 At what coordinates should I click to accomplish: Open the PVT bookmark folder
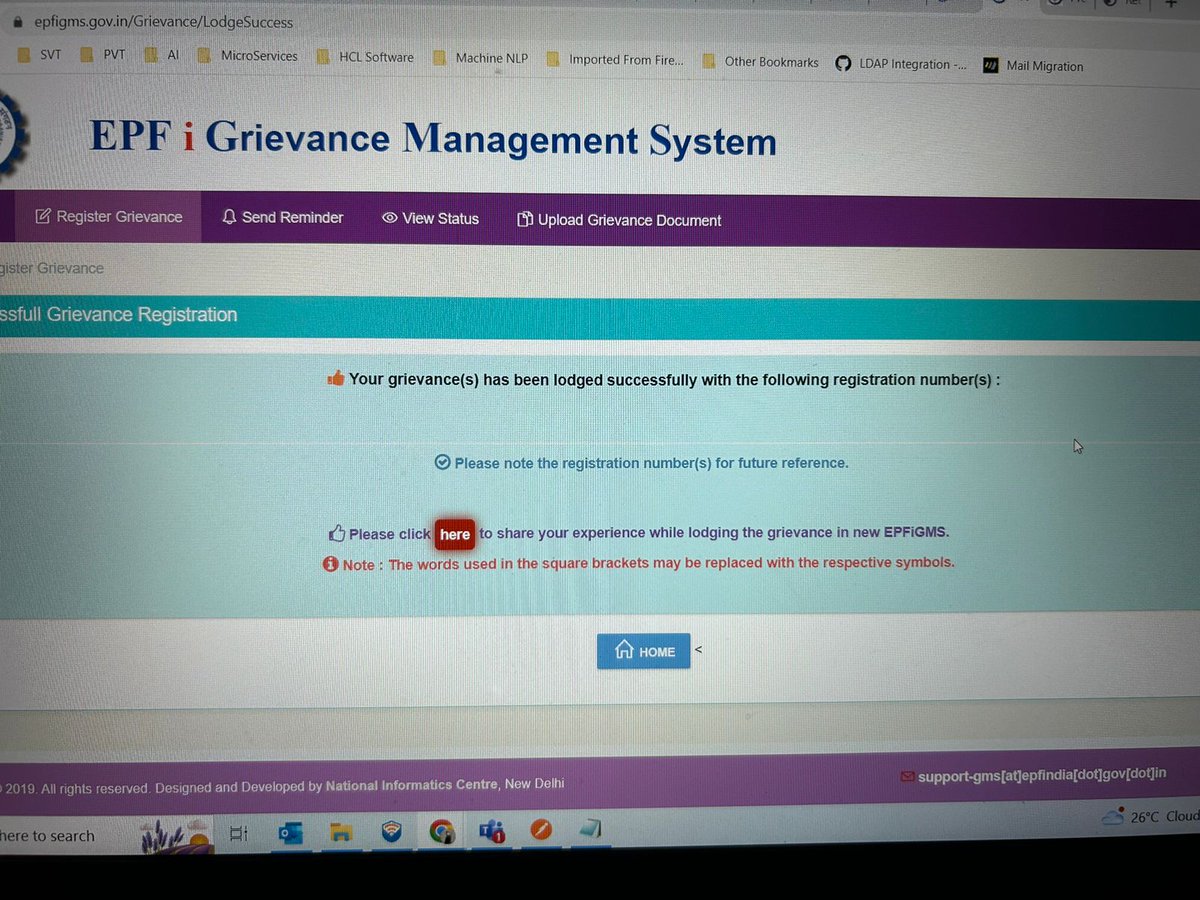click(103, 55)
